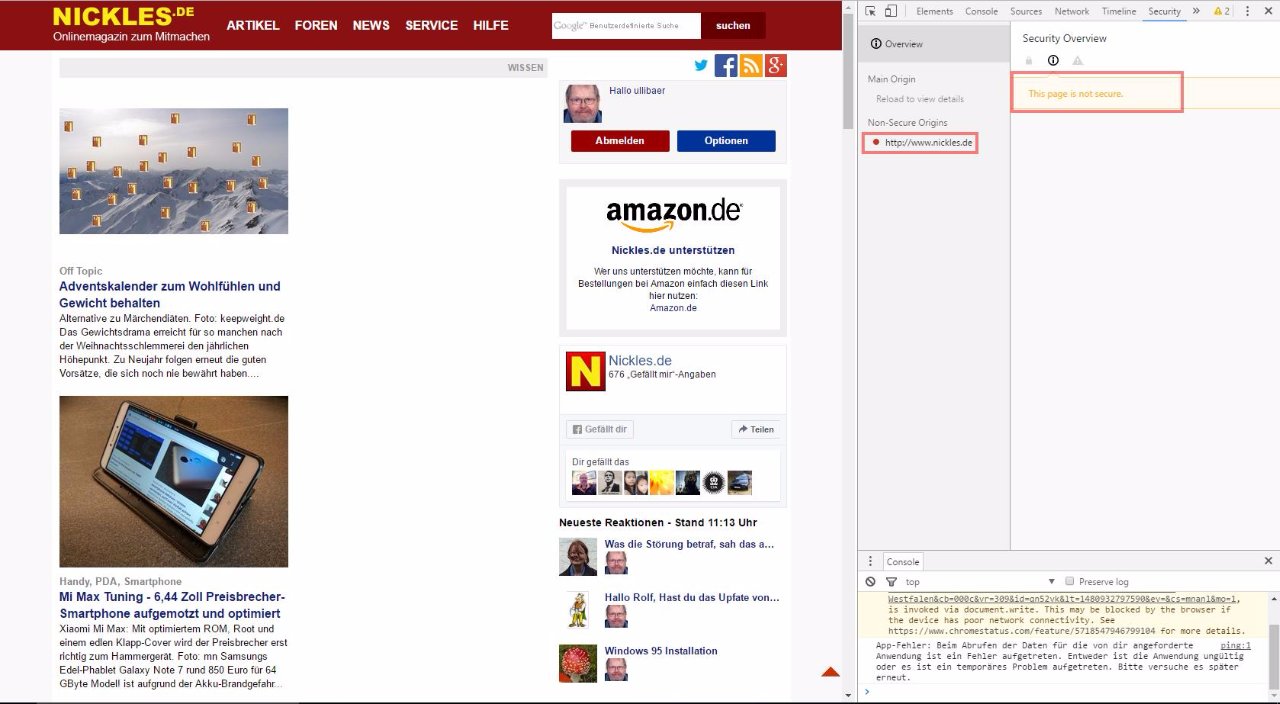Open the Timeline tab
This screenshot has width=1280, height=704.
pos(1119,11)
